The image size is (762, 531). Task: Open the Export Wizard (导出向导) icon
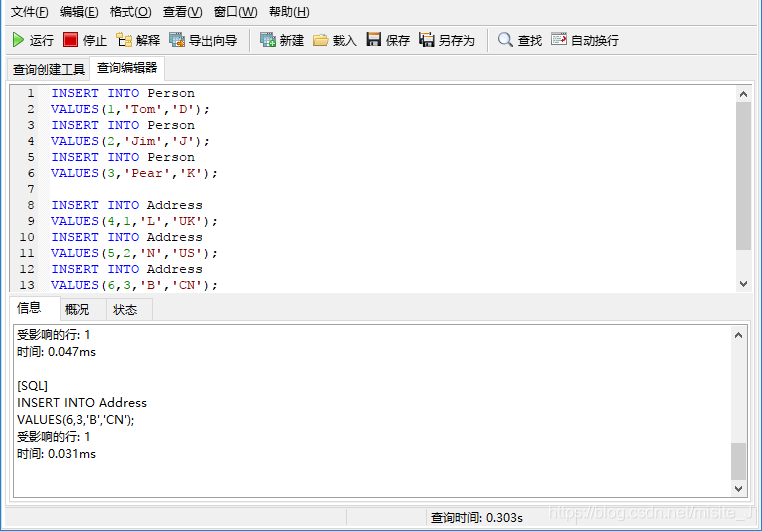(177, 40)
